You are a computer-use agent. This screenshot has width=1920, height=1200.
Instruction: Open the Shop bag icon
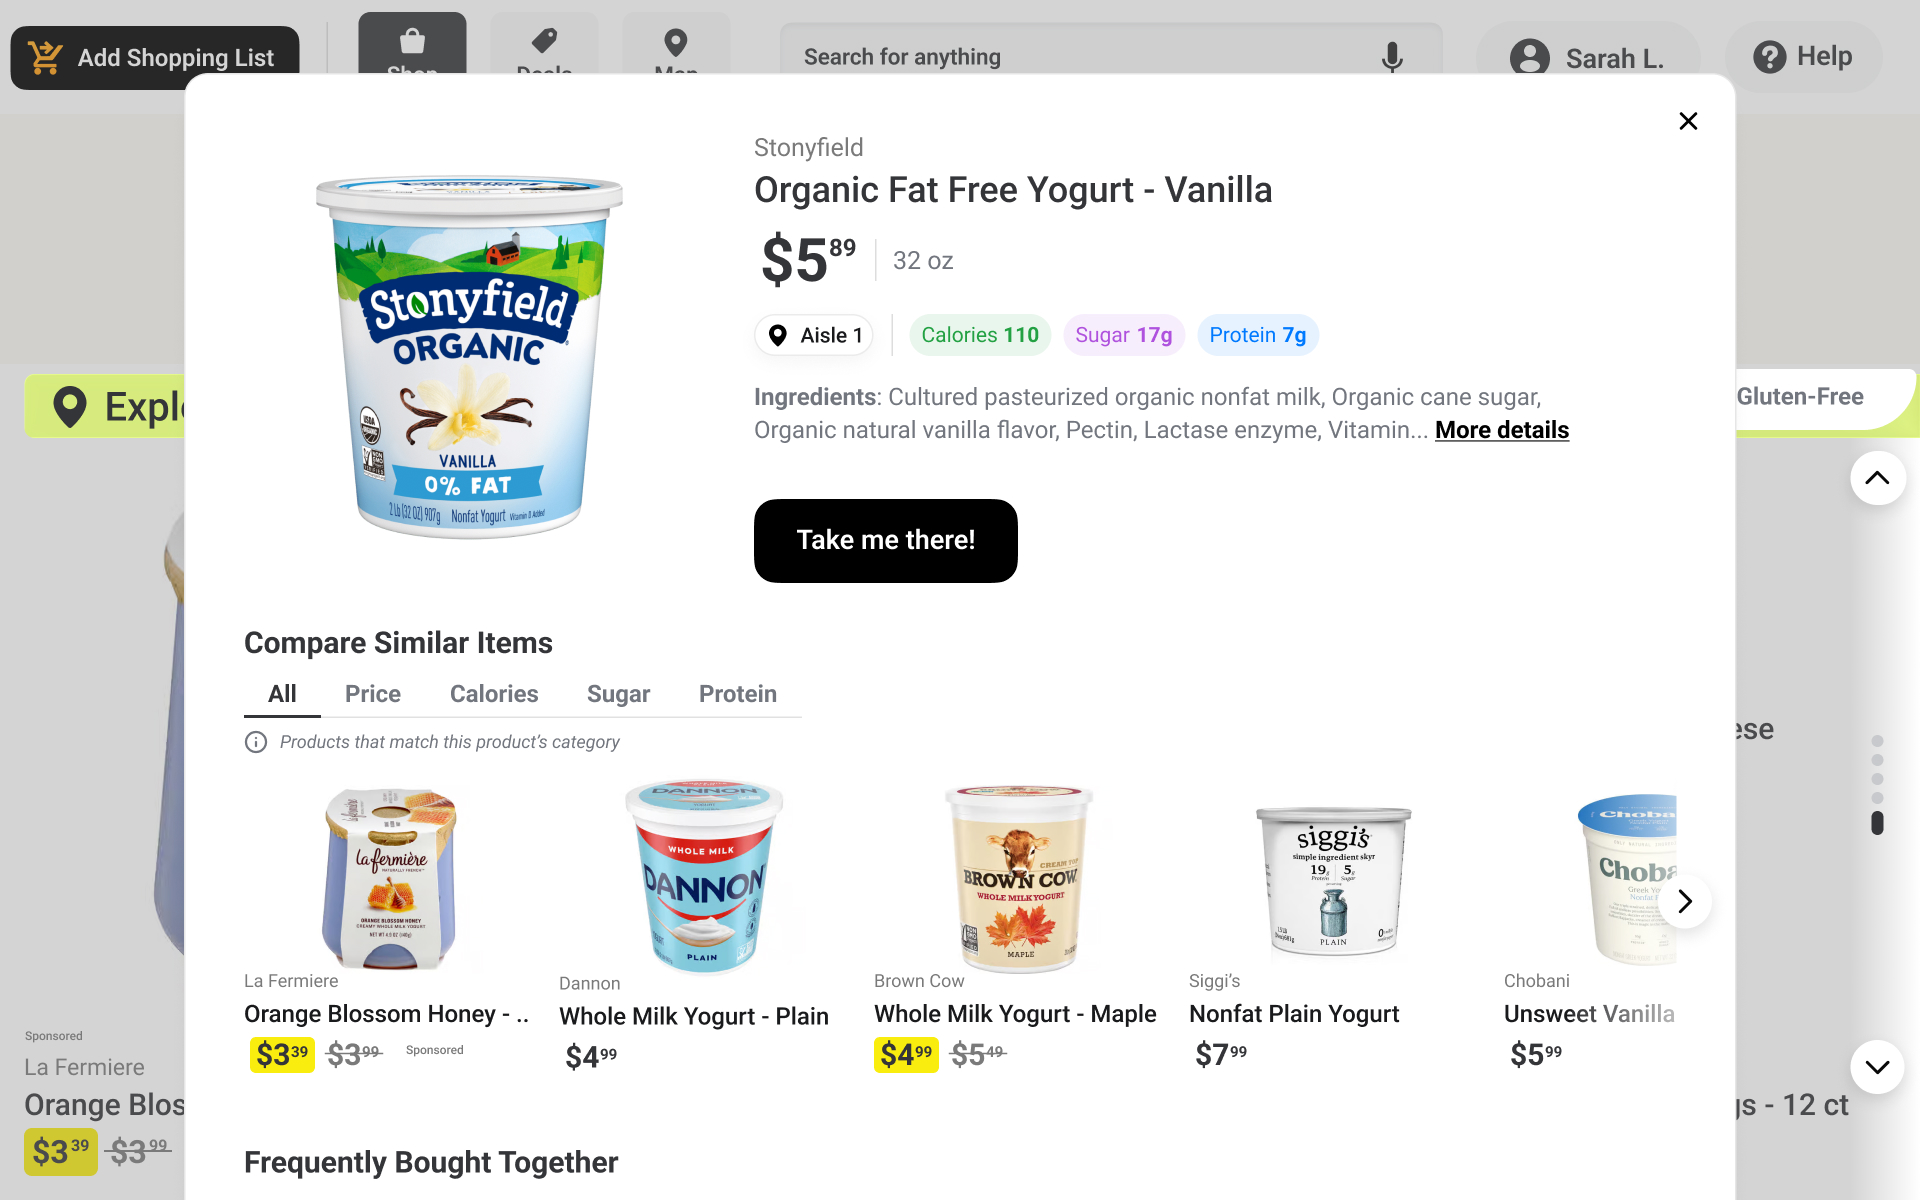tap(412, 43)
